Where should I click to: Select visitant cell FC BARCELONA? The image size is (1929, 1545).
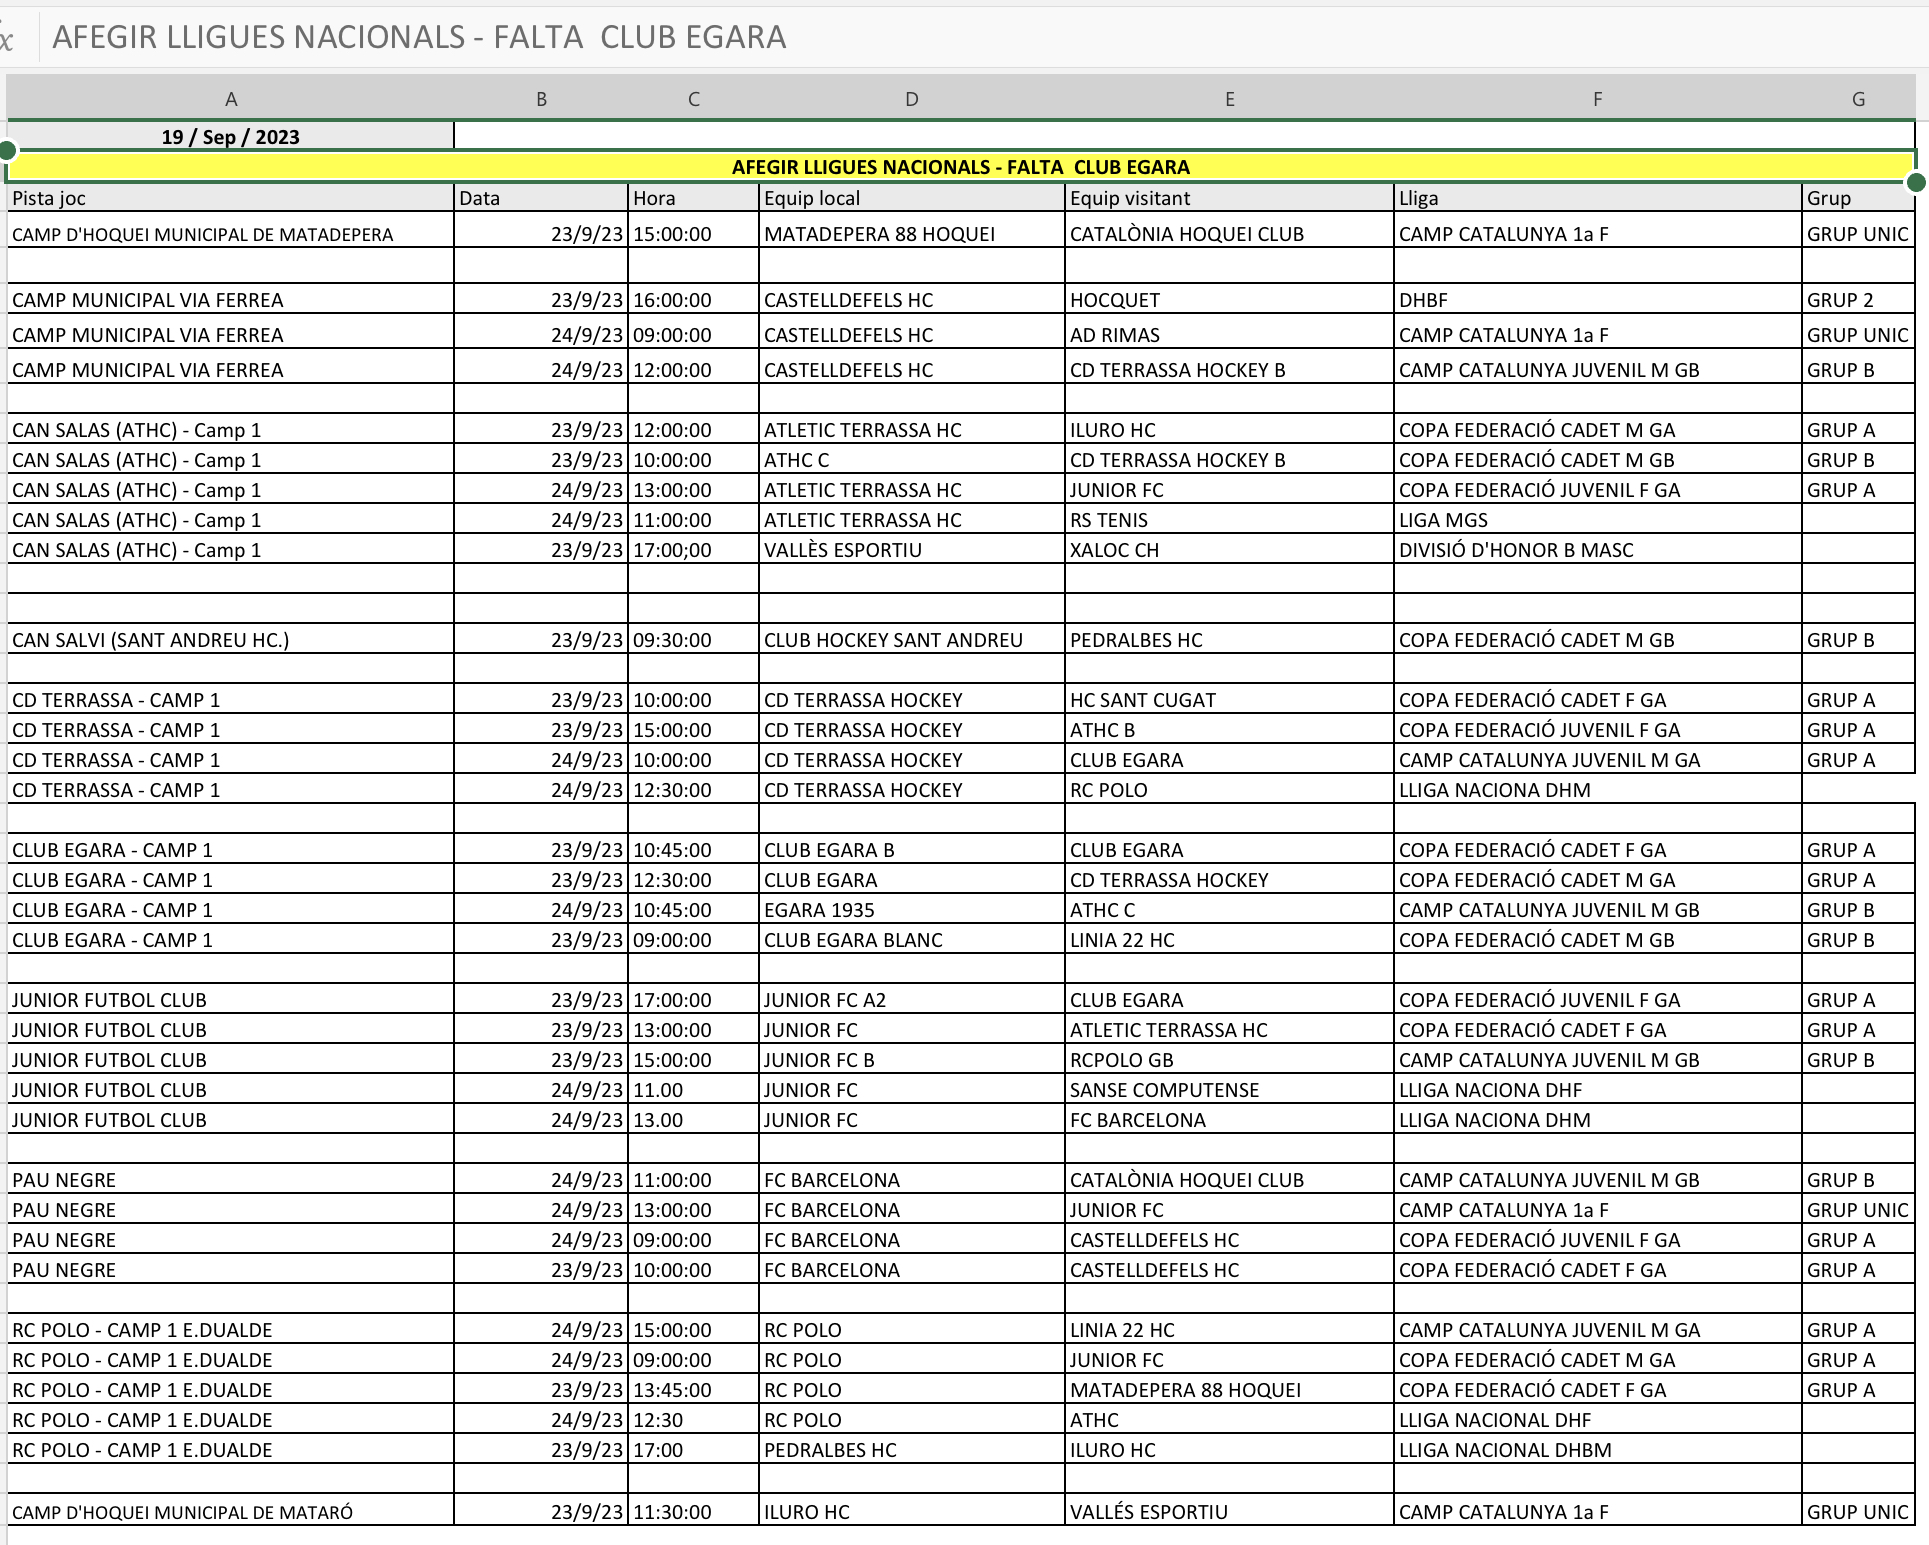[x=1230, y=1120]
